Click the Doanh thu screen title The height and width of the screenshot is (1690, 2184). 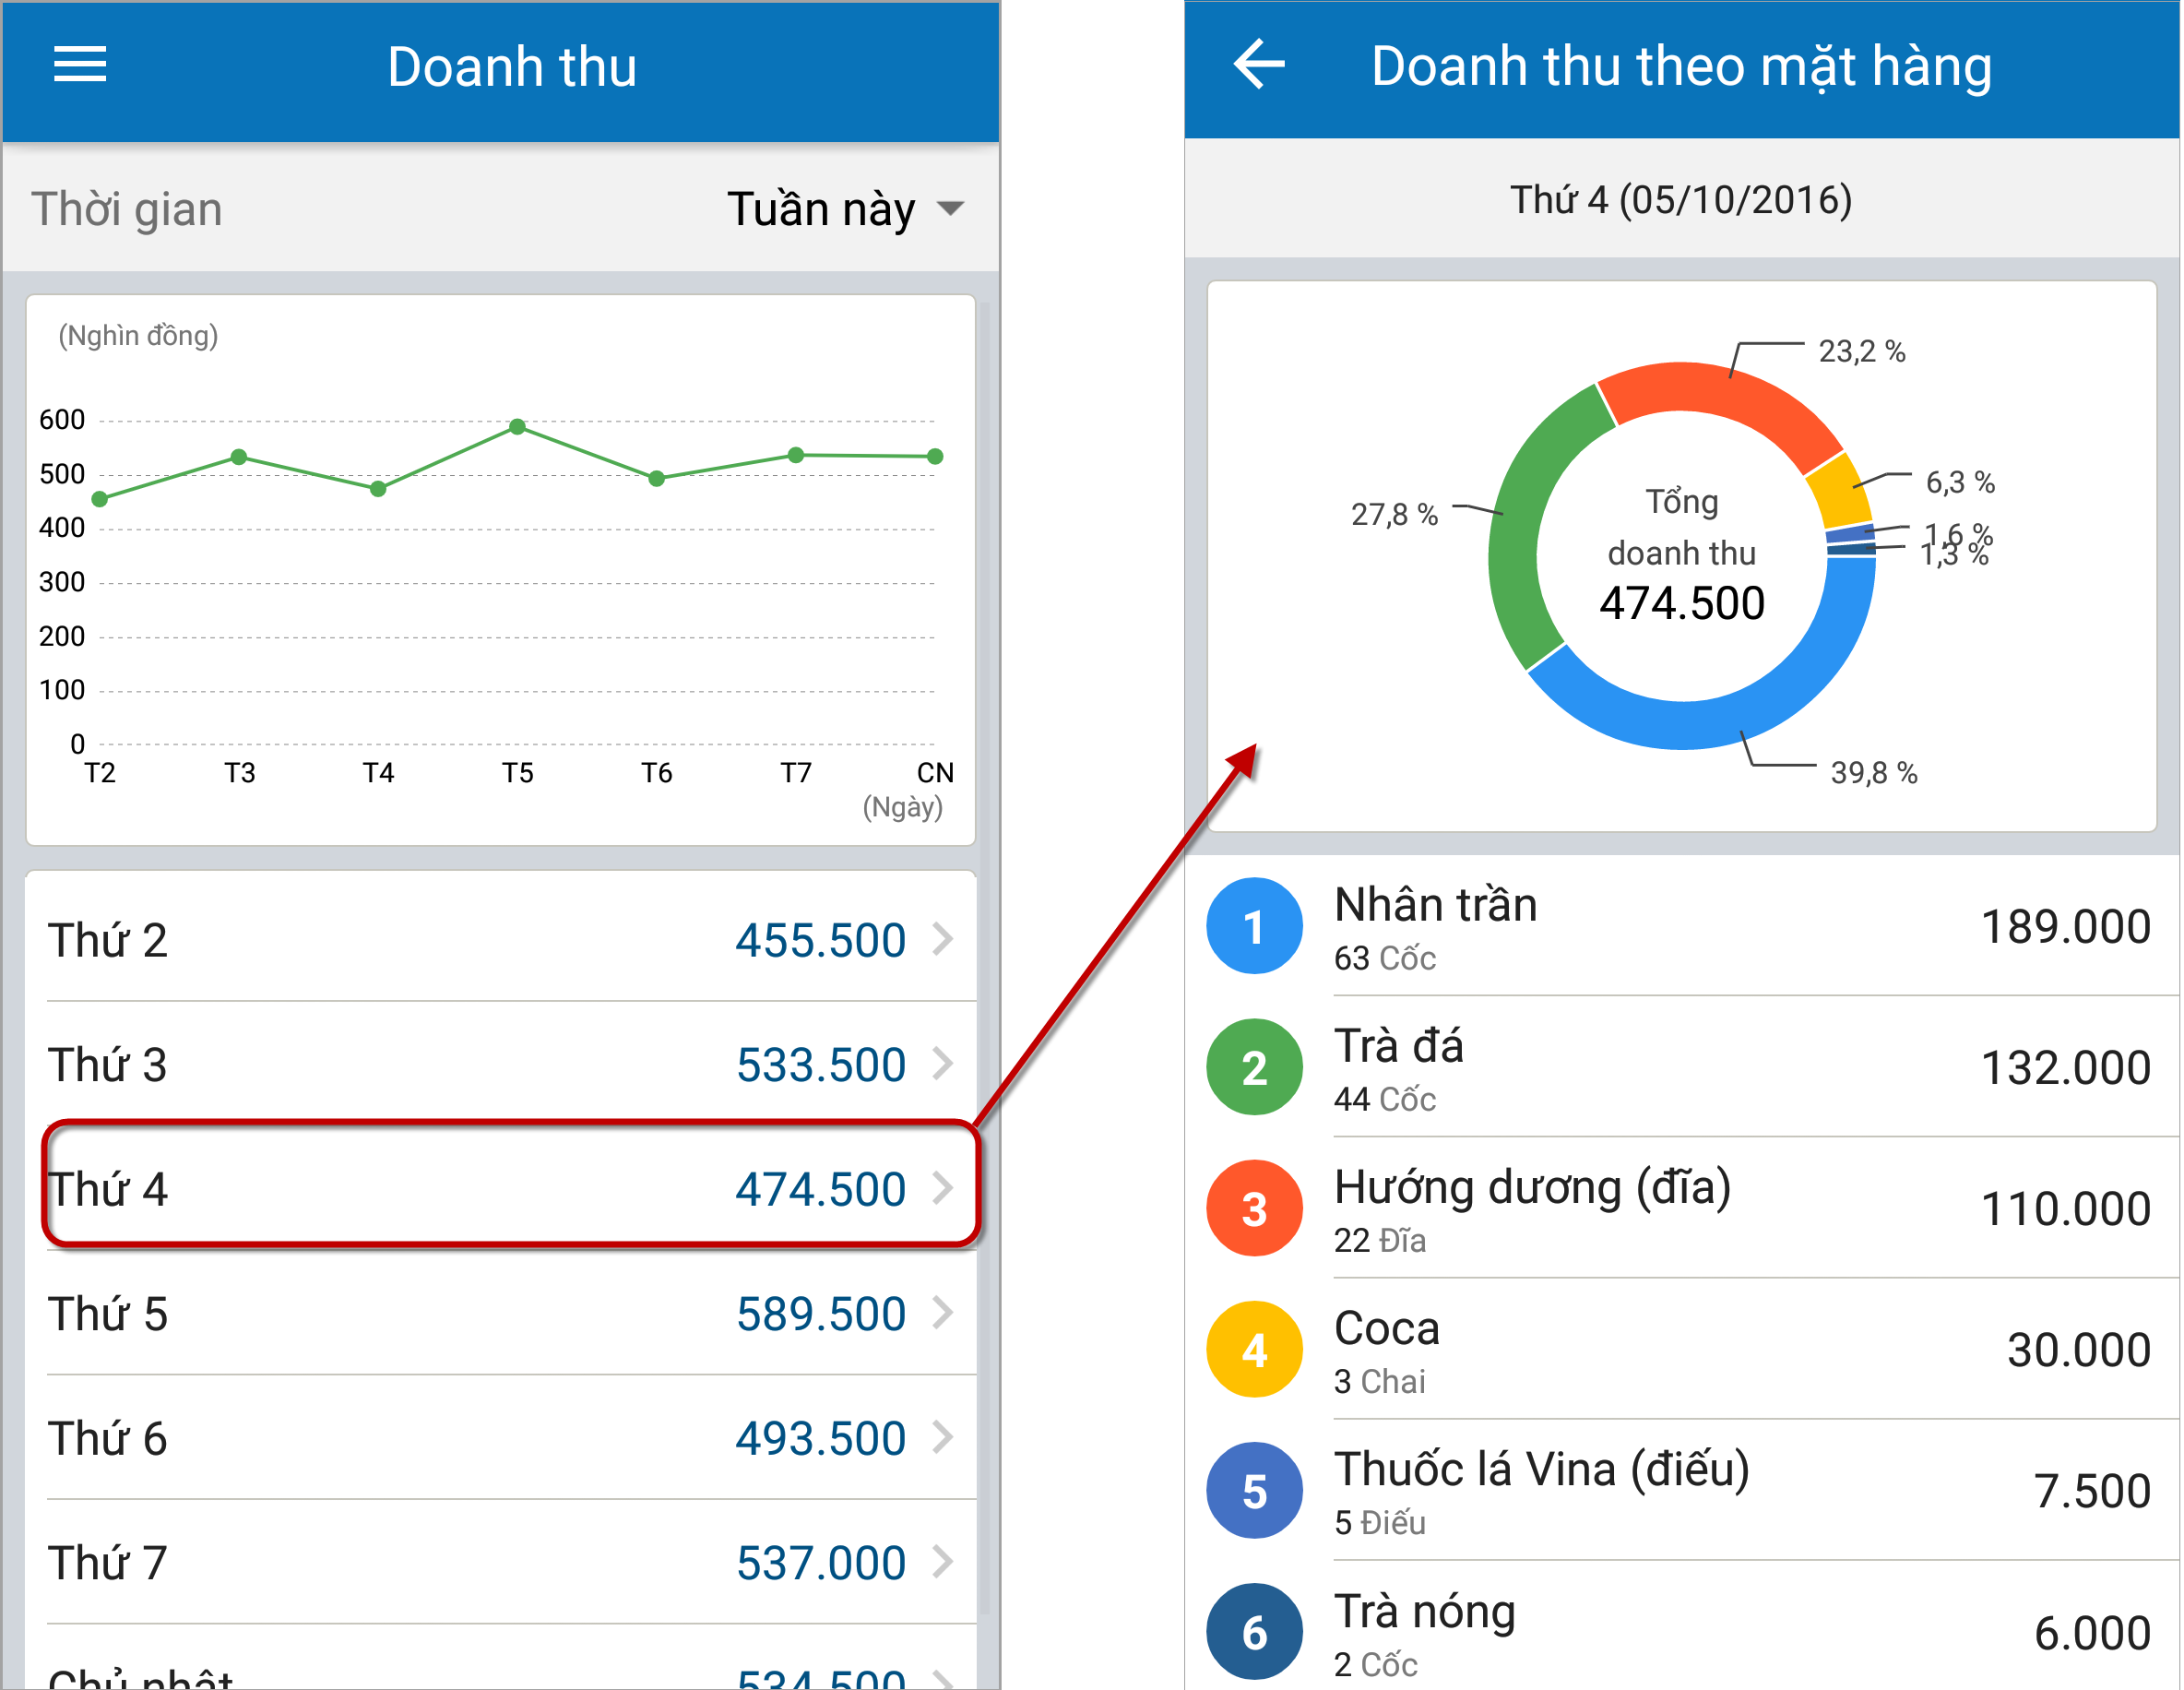(511, 67)
